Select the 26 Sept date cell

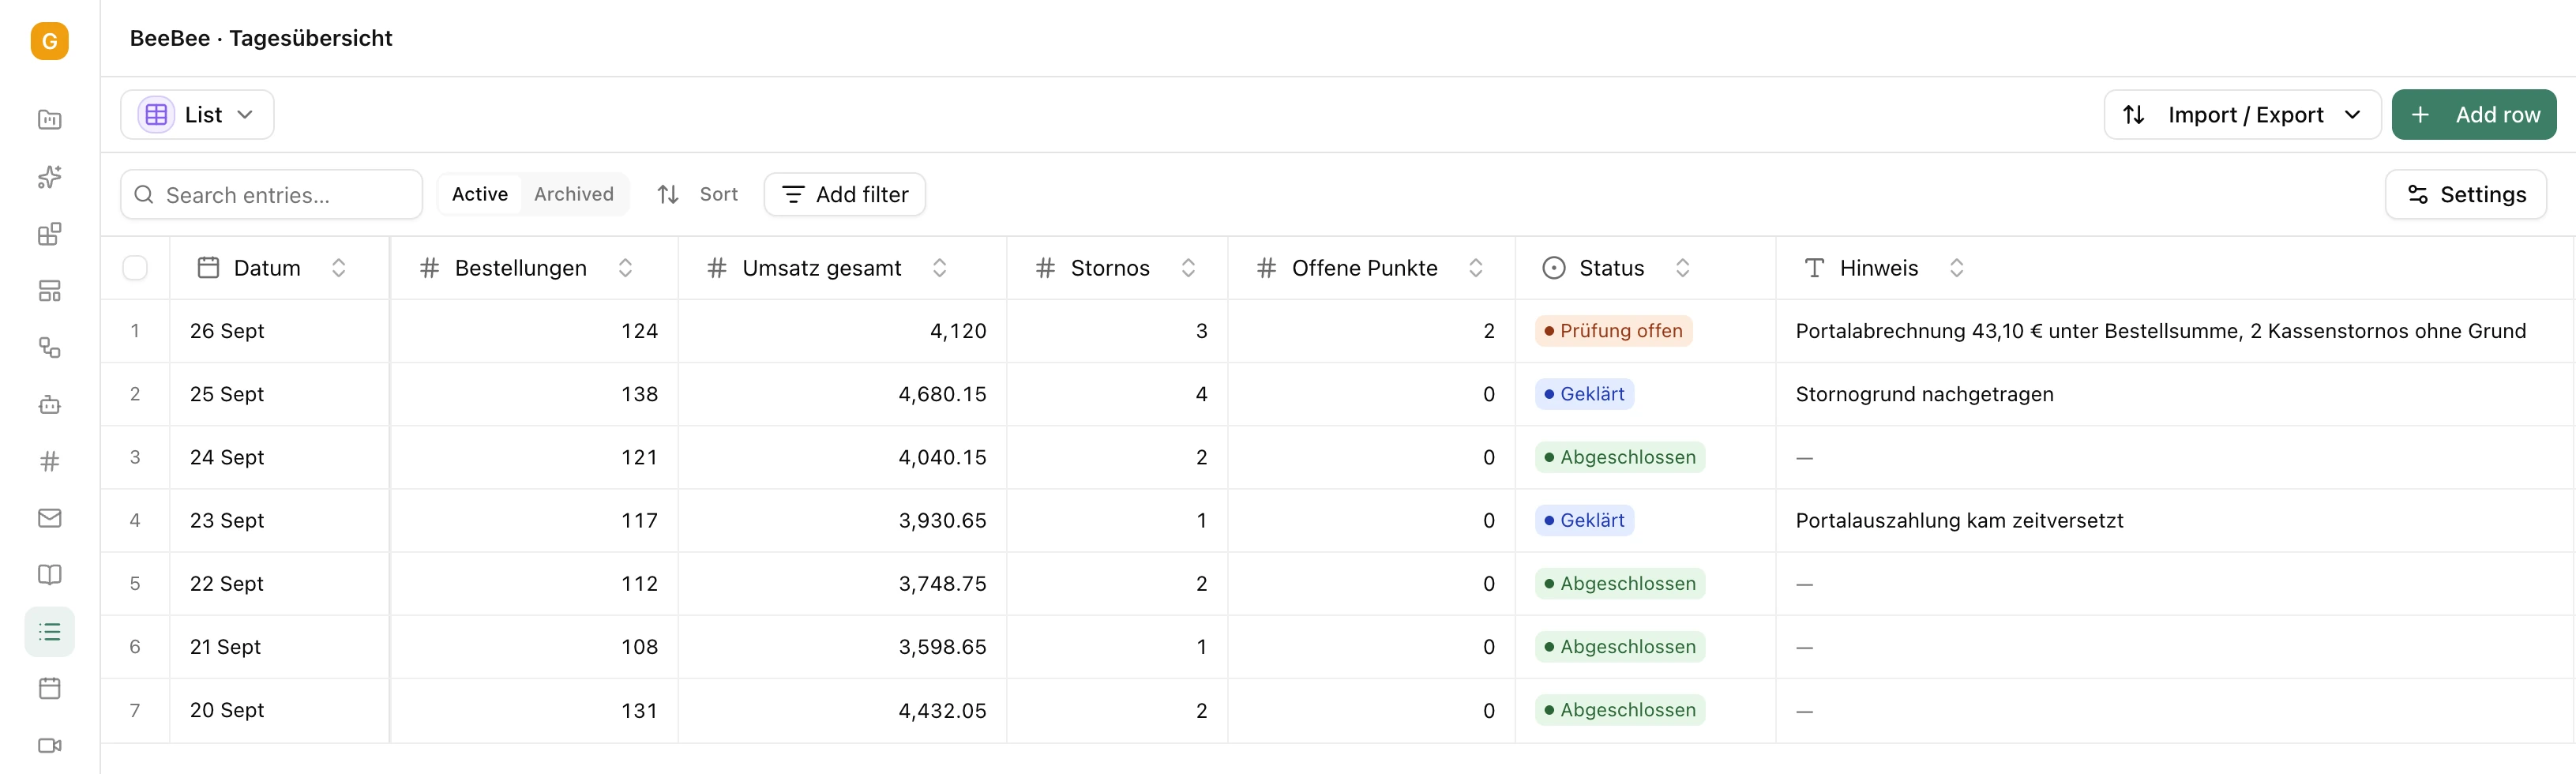click(x=279, y=331)
